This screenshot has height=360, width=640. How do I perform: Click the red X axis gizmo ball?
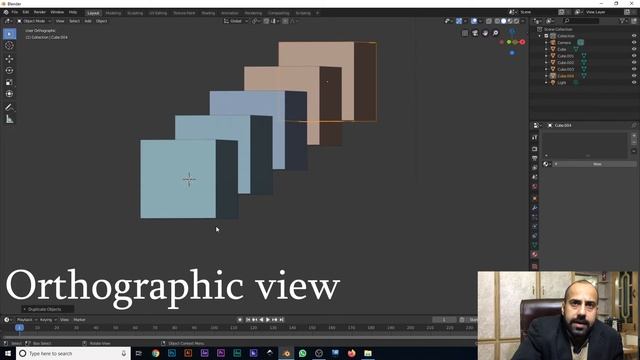pyautogui.click(x=522, y=42)
